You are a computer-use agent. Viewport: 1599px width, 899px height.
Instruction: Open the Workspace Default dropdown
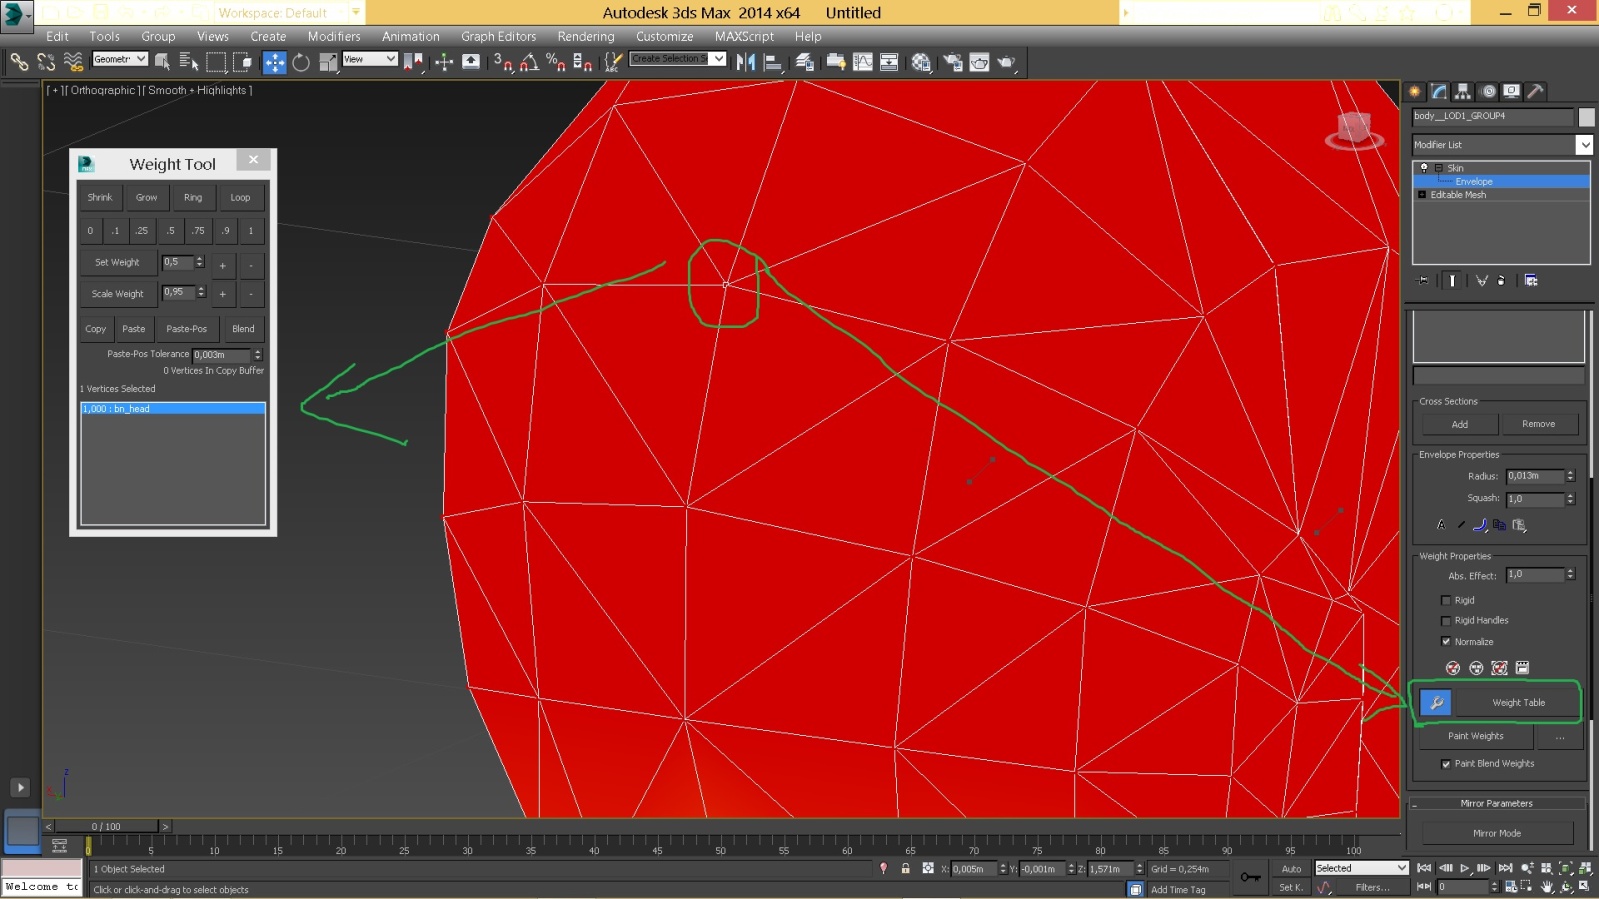(x=289, y=13)
